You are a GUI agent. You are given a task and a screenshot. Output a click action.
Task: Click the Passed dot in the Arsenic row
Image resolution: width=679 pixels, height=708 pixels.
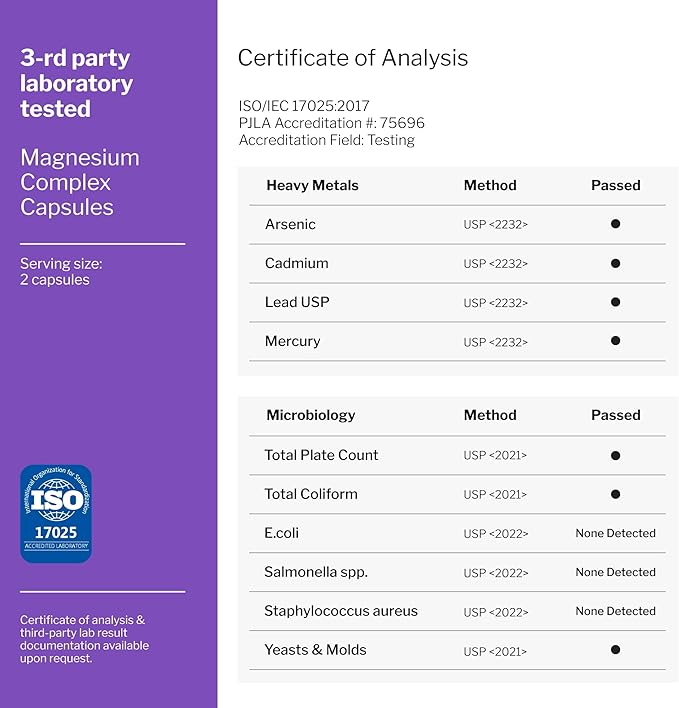pyautogui.click(x=615, y=224)
